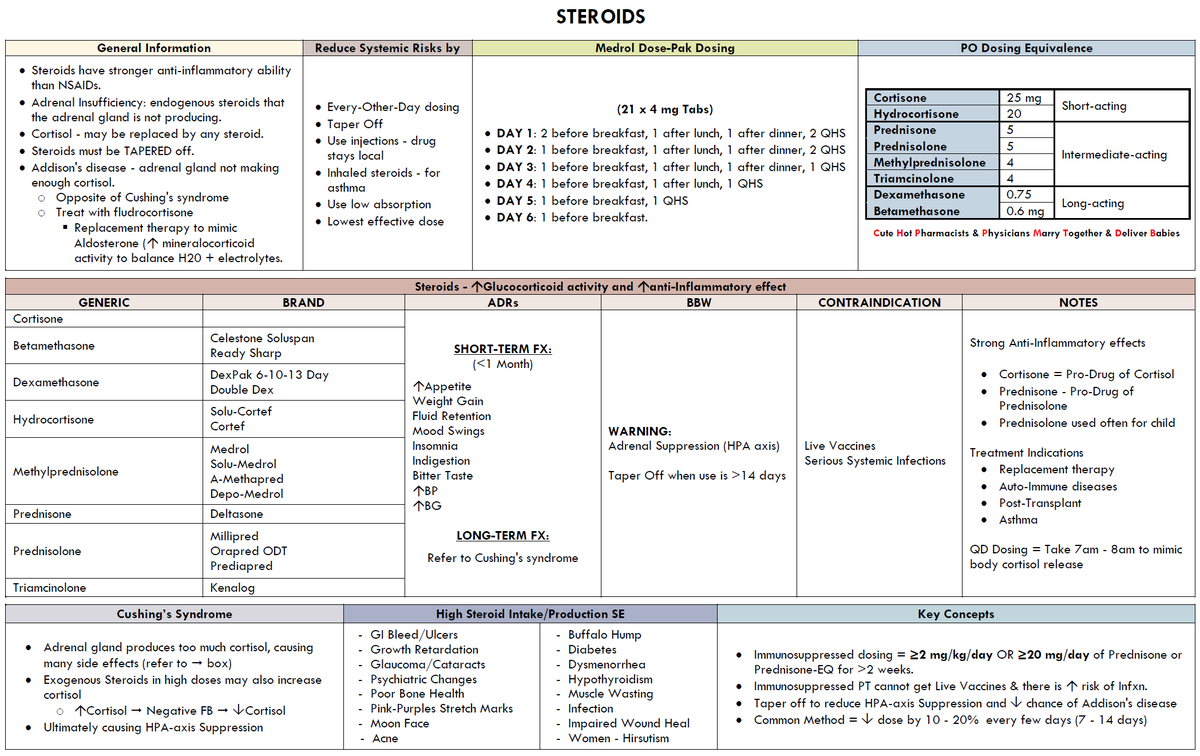
Task: Select the Buffalo Hump list item
Action: [604, 635]
